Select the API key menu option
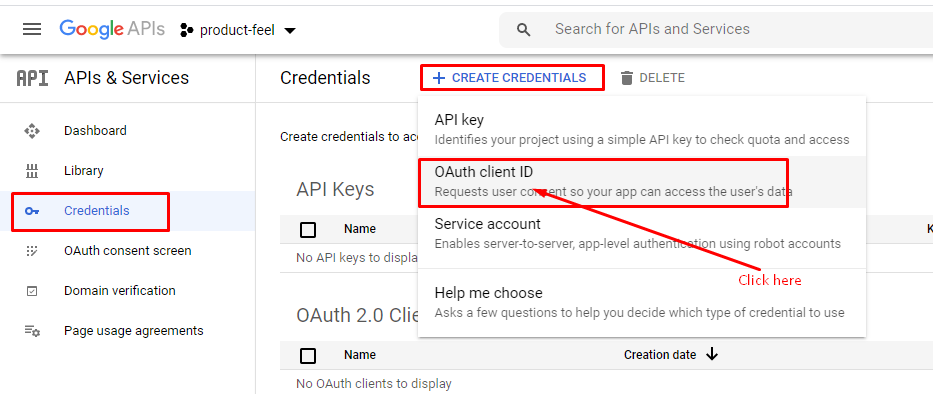Screen dimensions: 933x394 [x=642, y=130]
